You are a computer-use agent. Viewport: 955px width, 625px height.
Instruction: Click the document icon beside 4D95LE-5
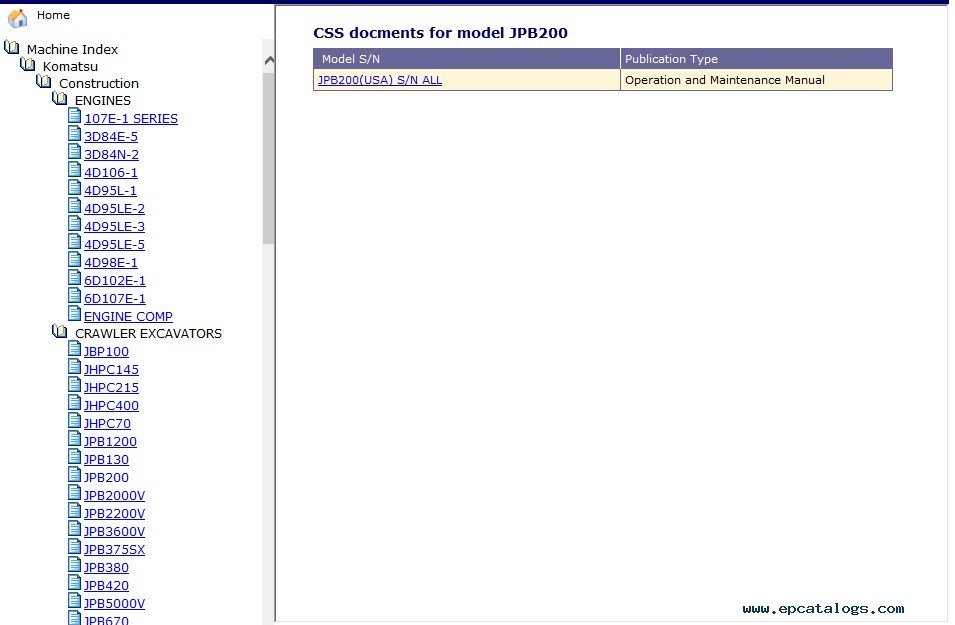(74, 242)
